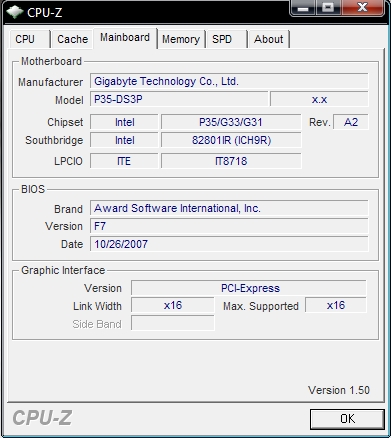Image resolution: width=391 pixels, height=438 pixels.
Task: Open the Cache tab
Action: pos(72,39)
